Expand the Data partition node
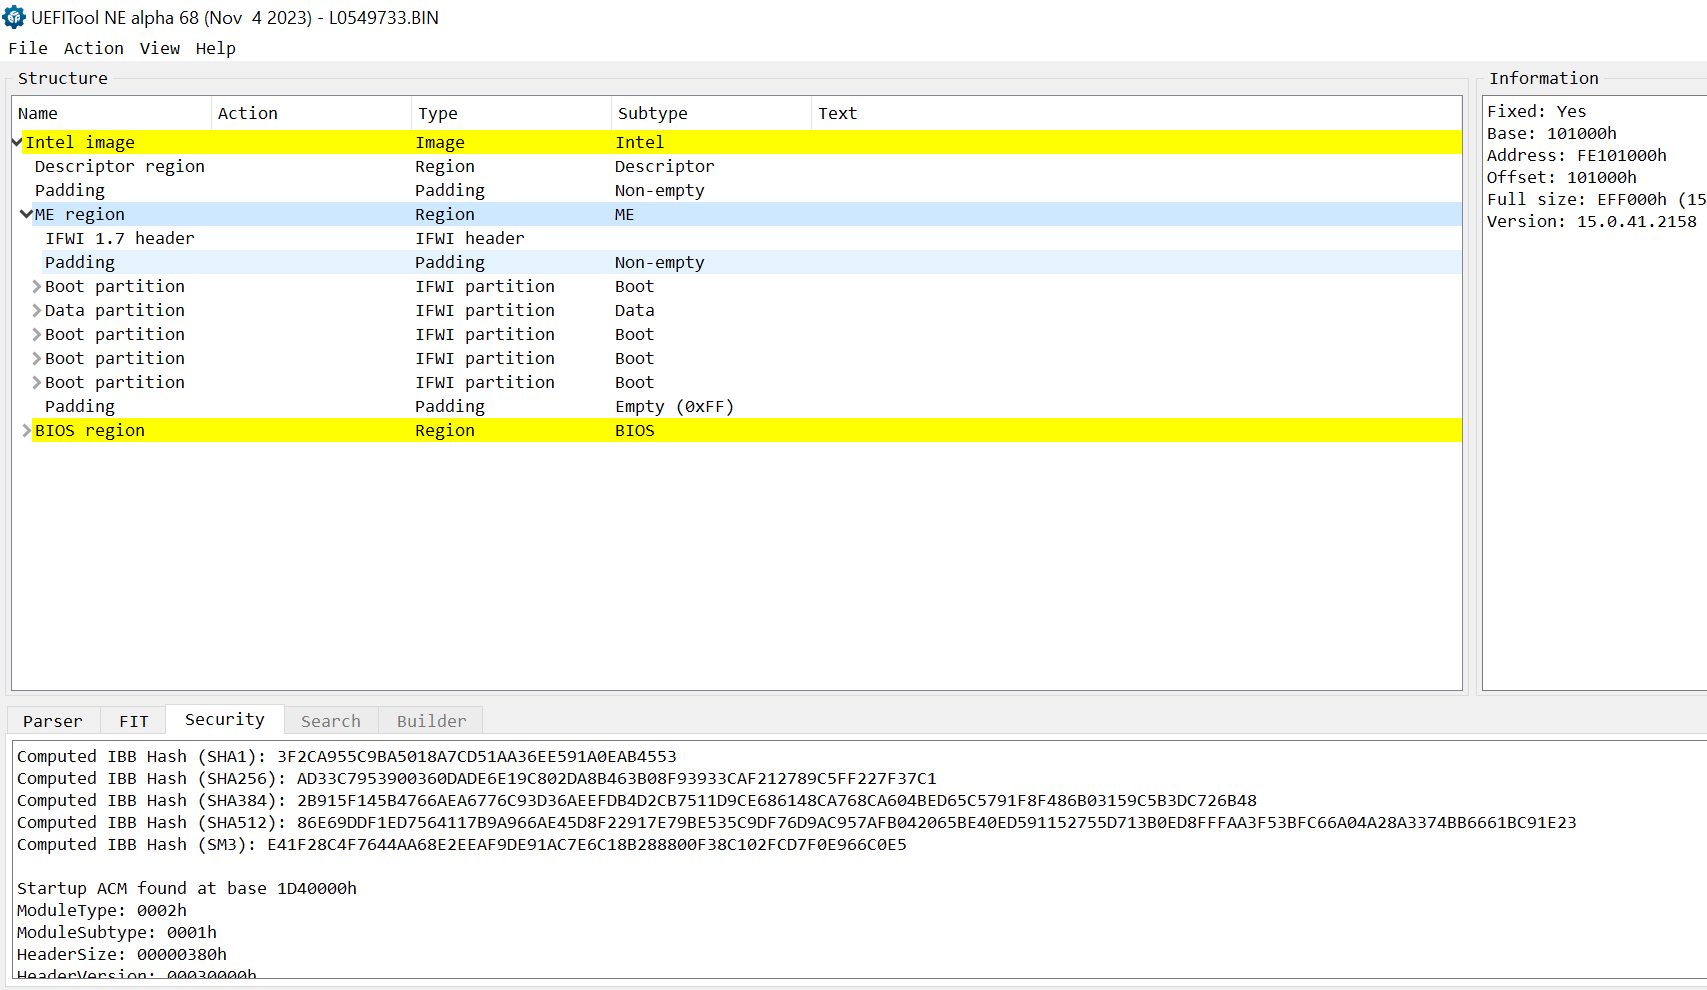Viewport: 1707px width, 990px height. coord(37,310)
